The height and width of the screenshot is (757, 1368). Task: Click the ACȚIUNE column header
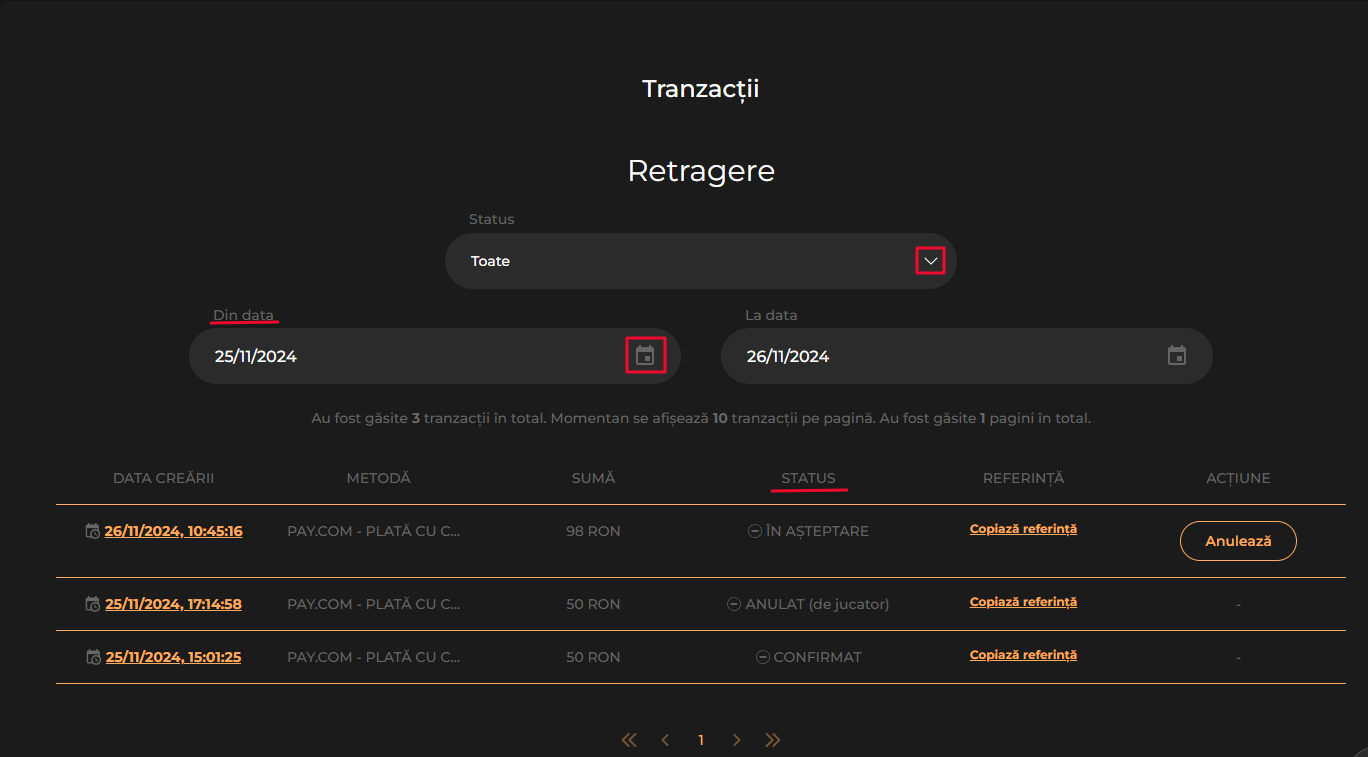(x=1238, y=478)
